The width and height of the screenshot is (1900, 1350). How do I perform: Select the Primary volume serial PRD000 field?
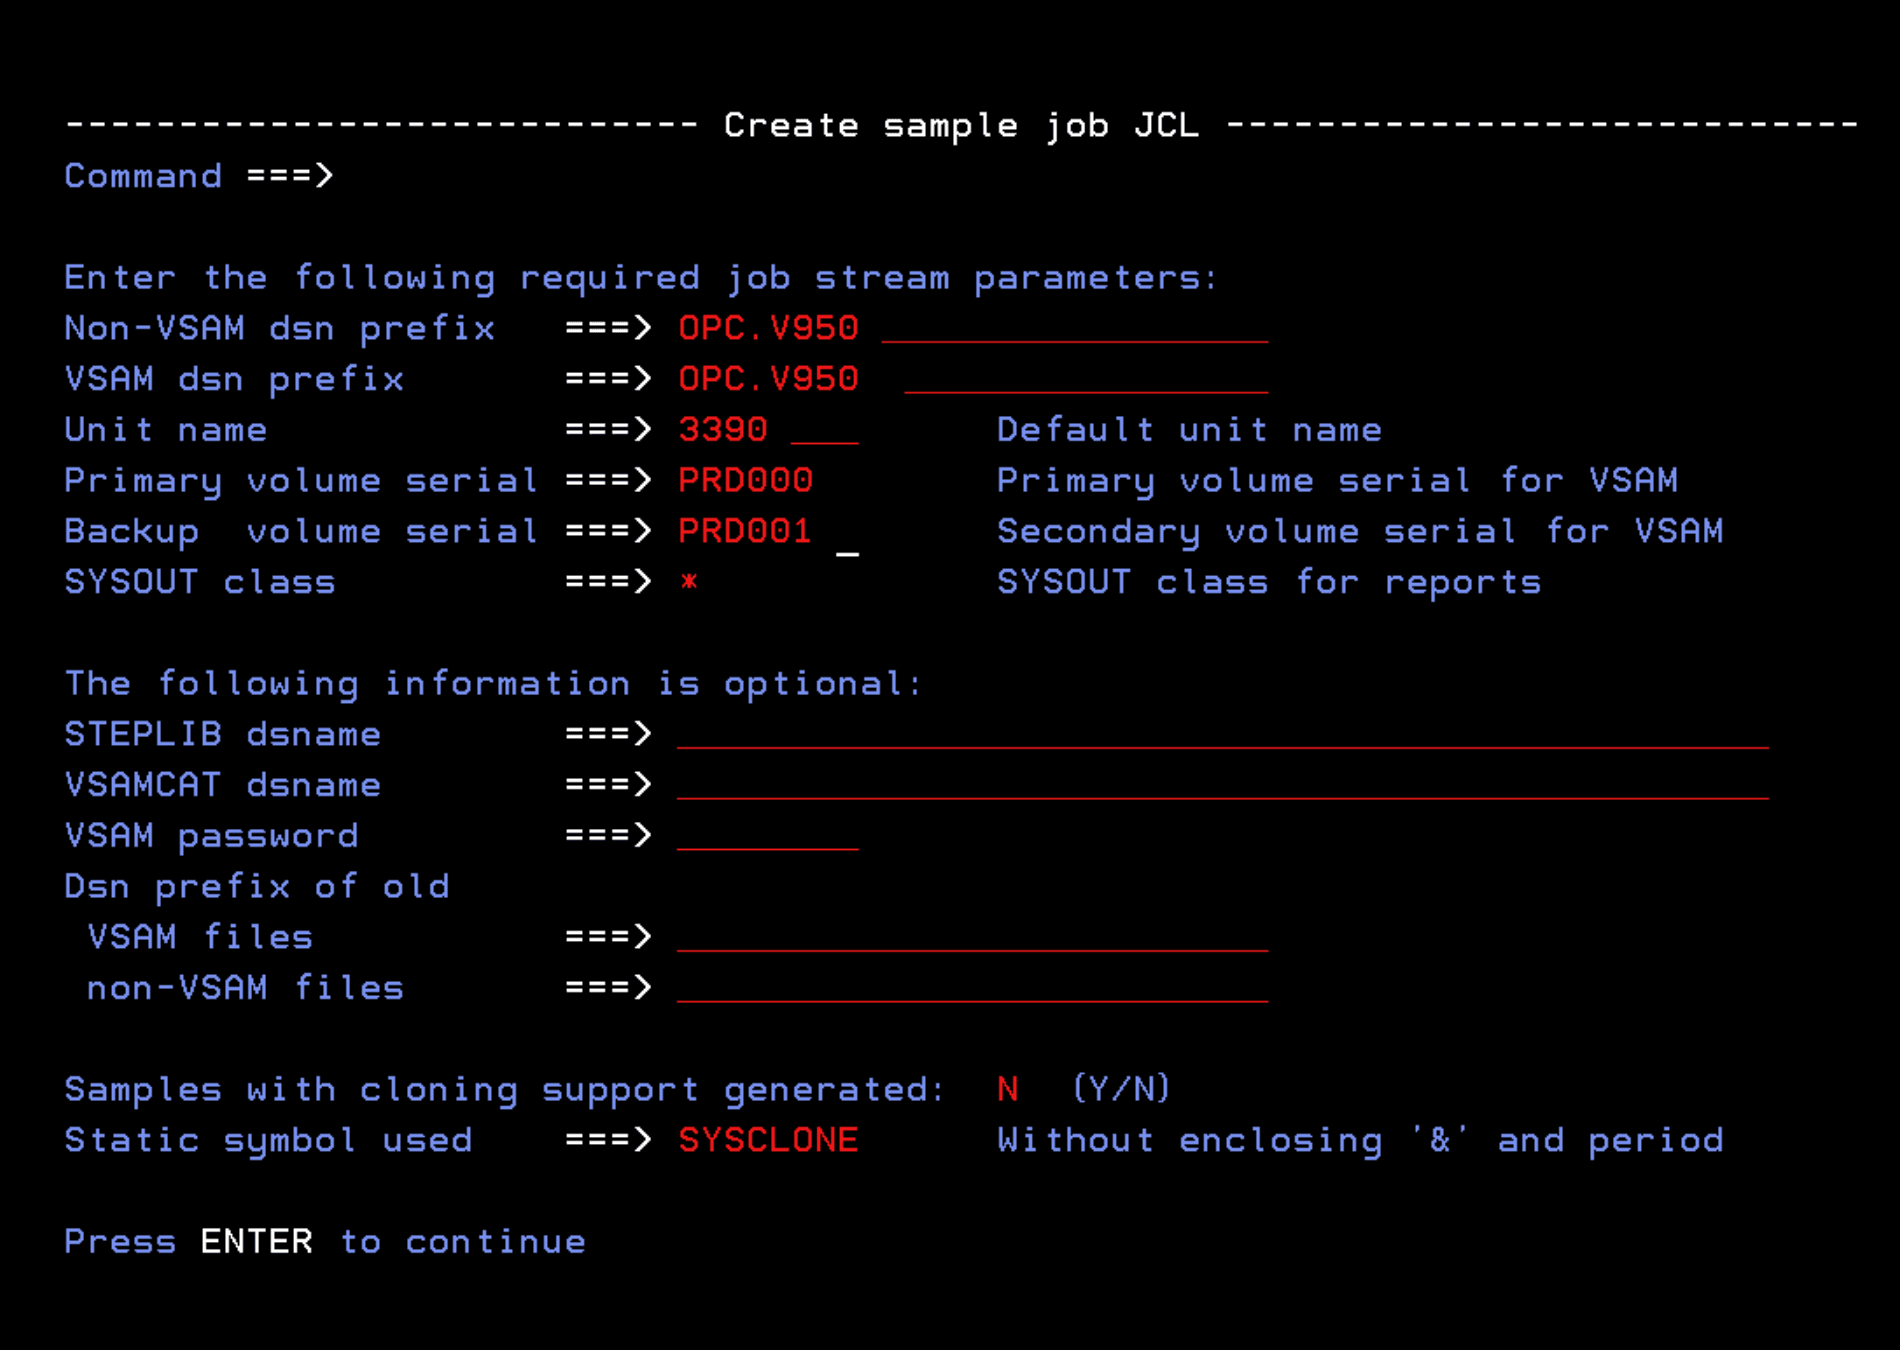tap(744, 480)
